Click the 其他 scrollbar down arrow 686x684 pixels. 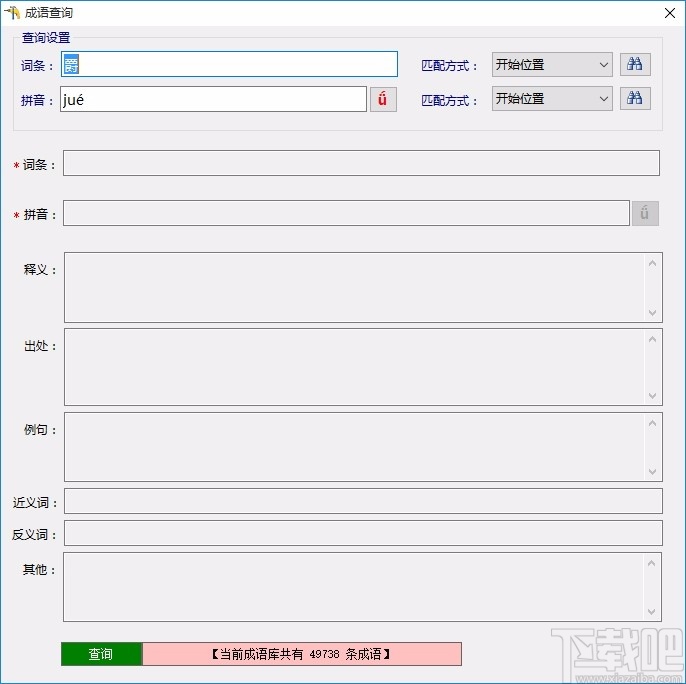651,611
